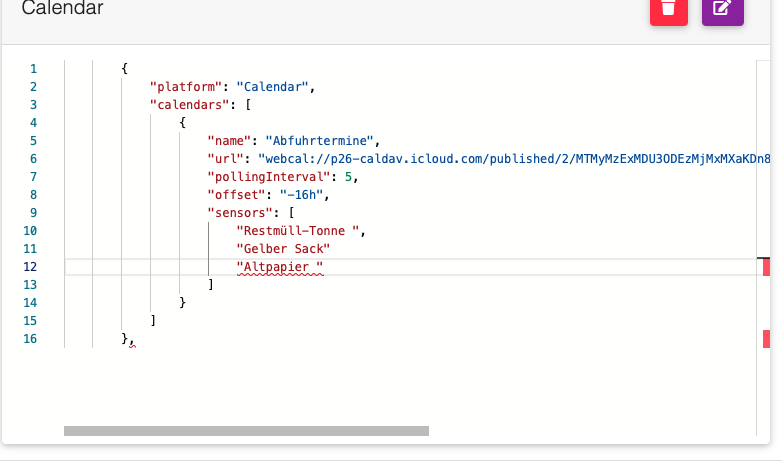Click the "calendars" key on line 3

coord(186,104)
